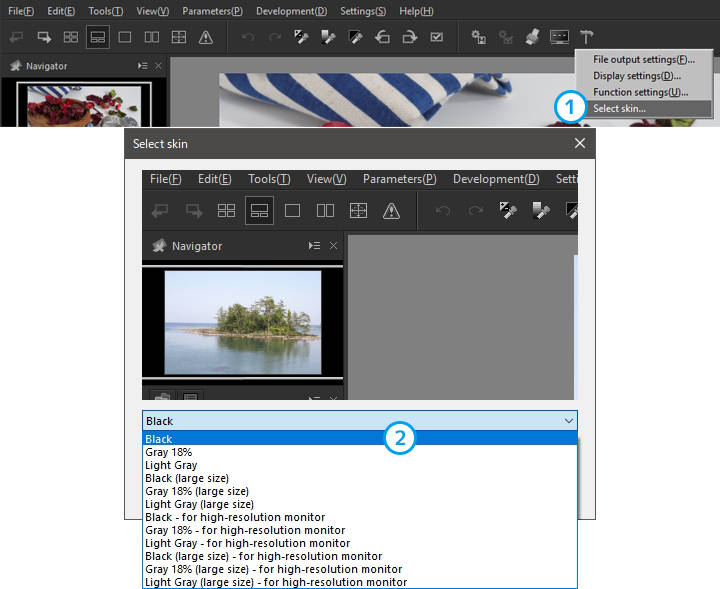This screenshot has height=589, width=720.
Task: Click the previous image arrow in main toolbar
Action: click(17, 37)
